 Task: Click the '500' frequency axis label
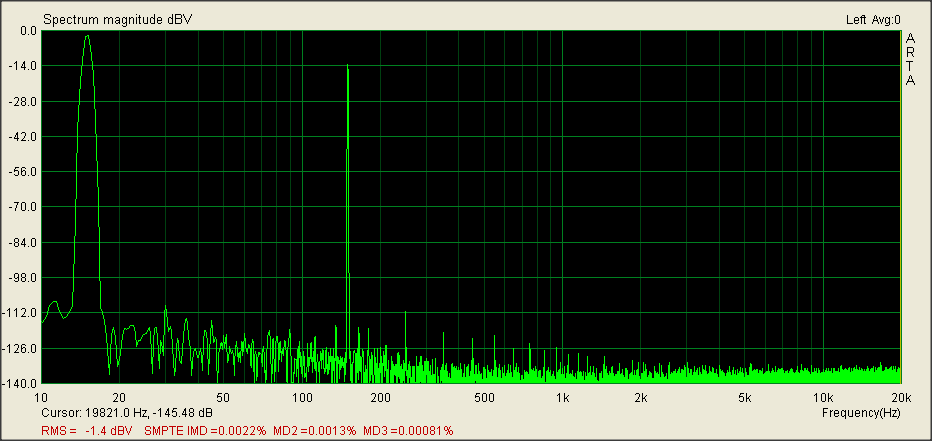[484, 397]
